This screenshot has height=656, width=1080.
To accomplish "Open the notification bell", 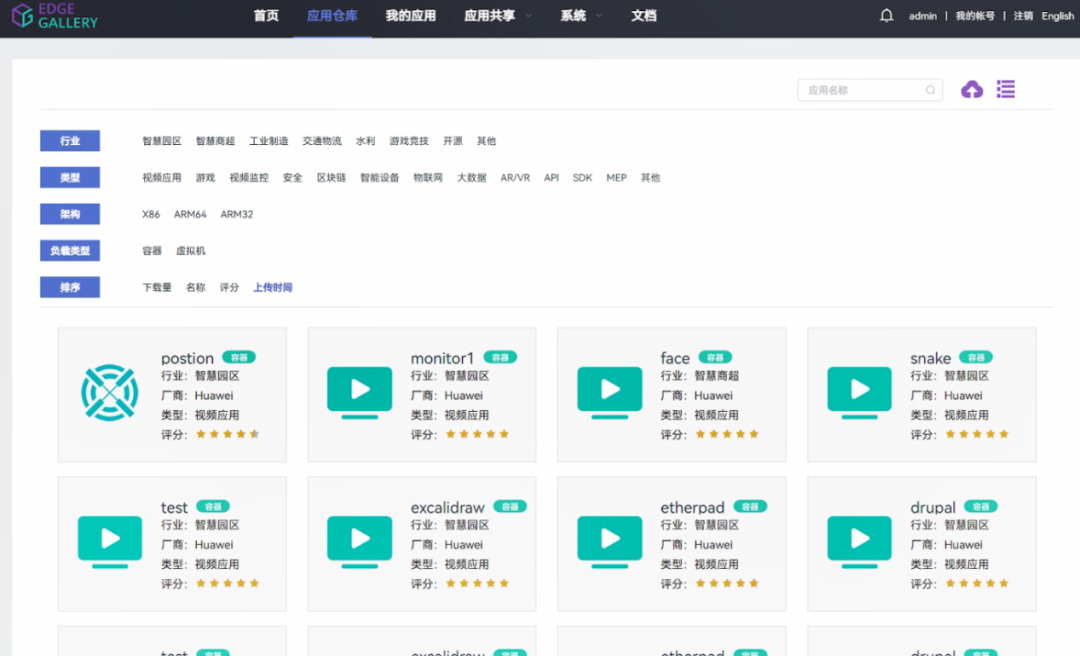I will (886, 15).
